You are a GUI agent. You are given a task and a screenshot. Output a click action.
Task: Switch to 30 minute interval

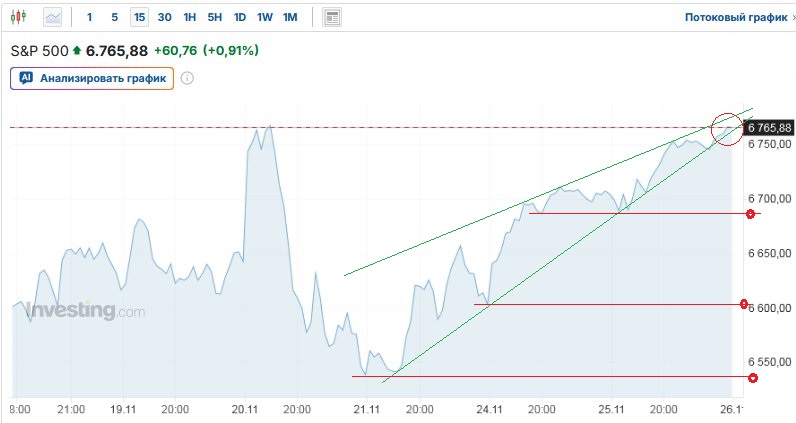pyautogui.click(x=164, y=17)
